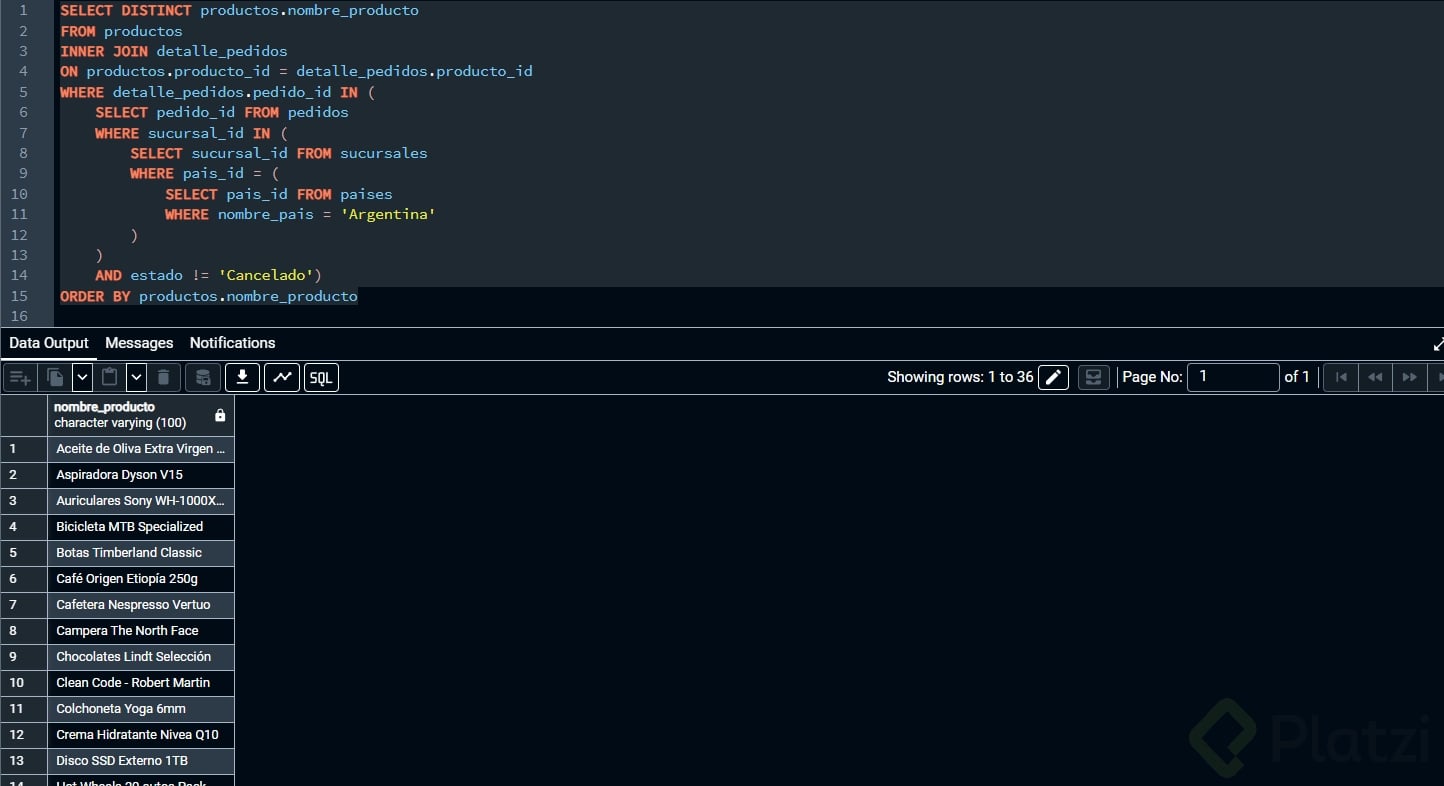This screenshot has width=1444, height=786.
Task: Click 'ORDER BY' on the last query line
Action: tap(95, 296)
